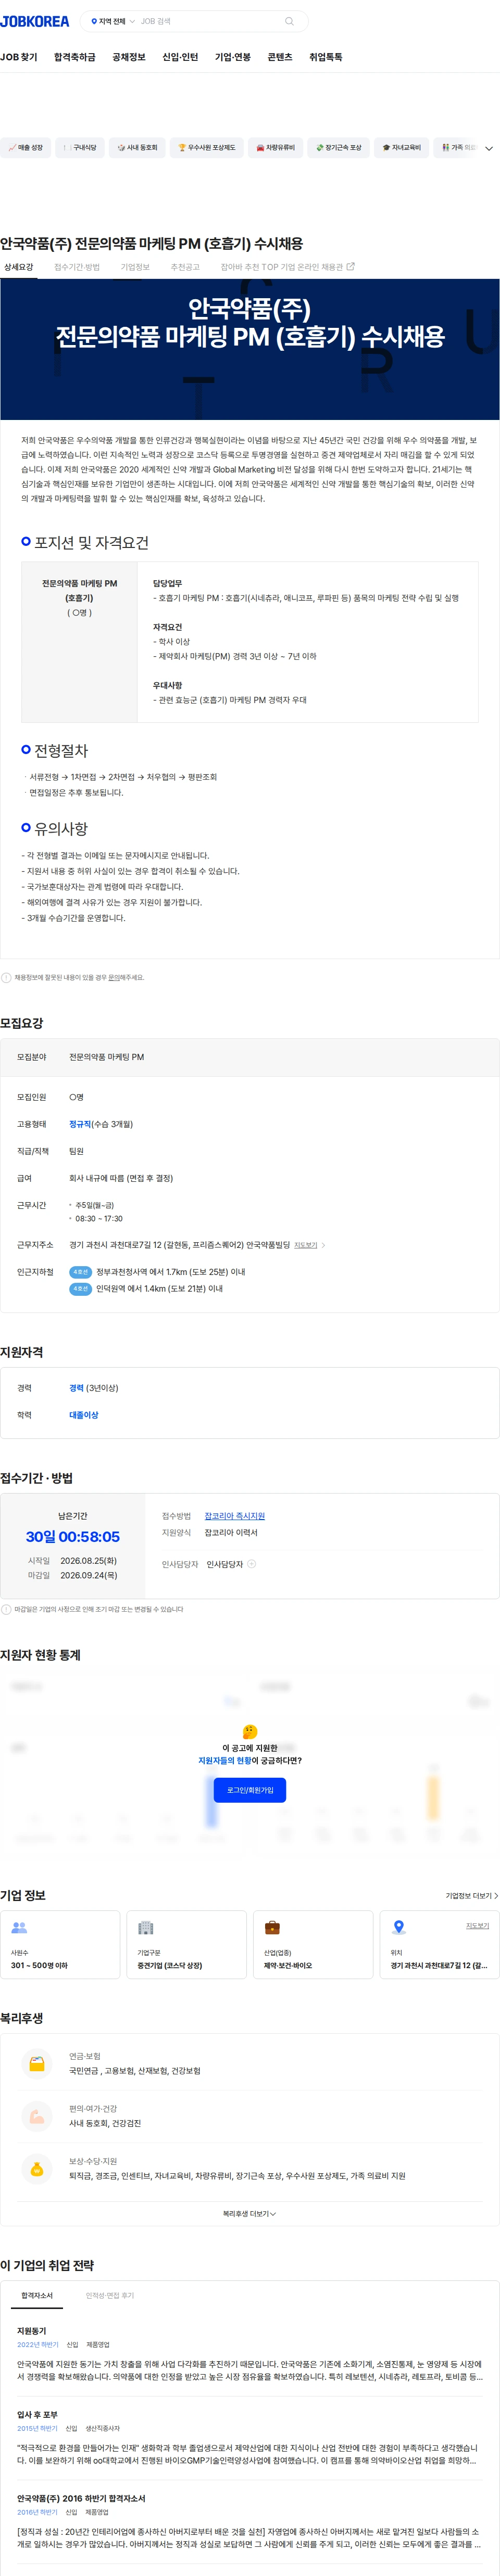500x2576 pixels.
Task: Select the 사내 동호회 tag chip
Action: point(137,147)
